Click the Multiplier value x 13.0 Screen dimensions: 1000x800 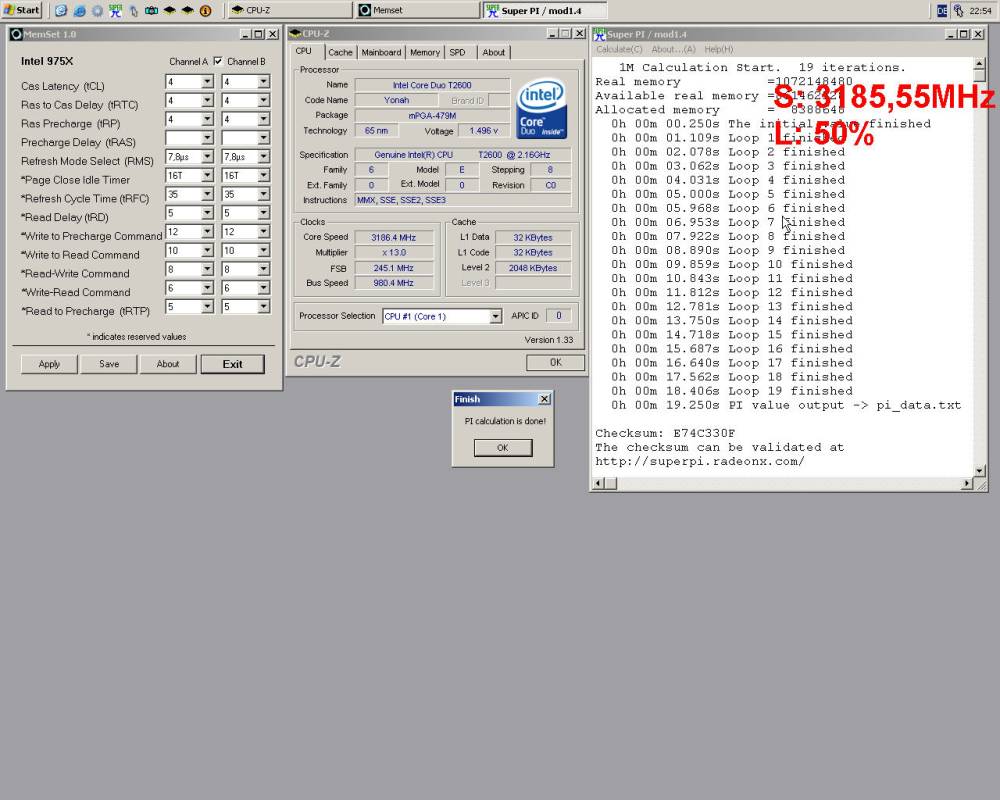pyautogui.click(x=393, y=253)
